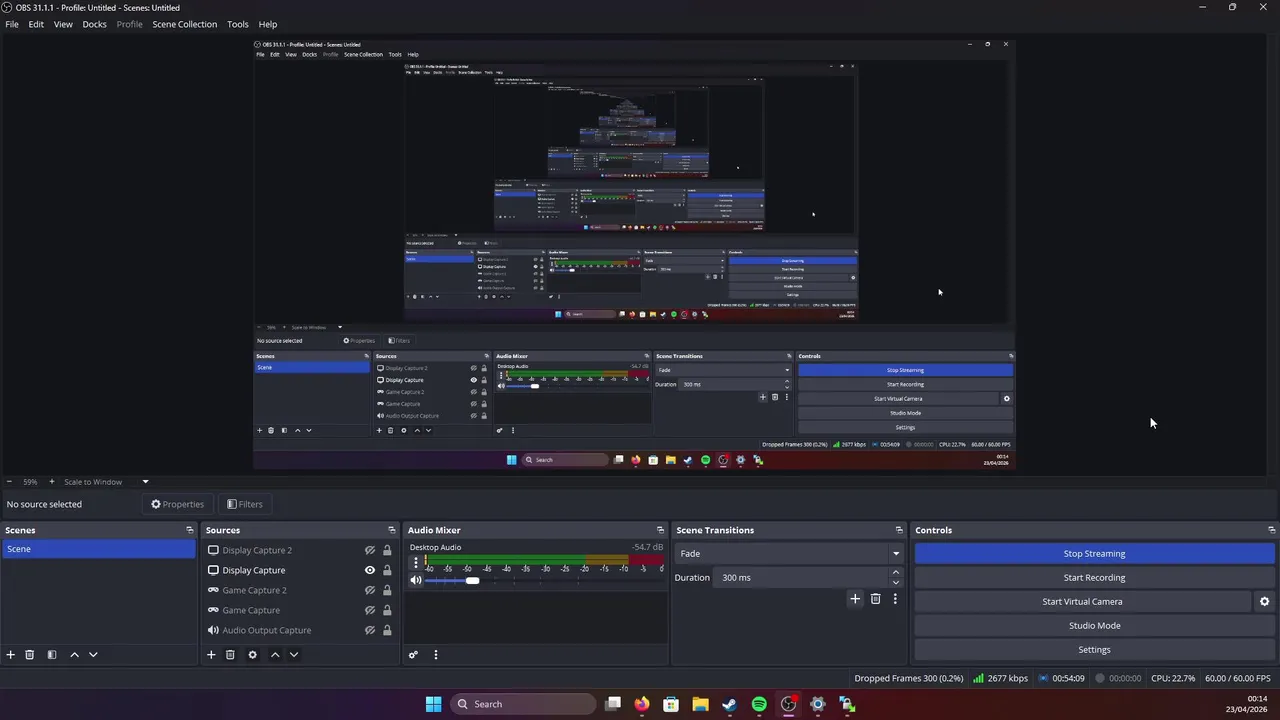Increase transition duration stepper up

(x=895, y=573)
